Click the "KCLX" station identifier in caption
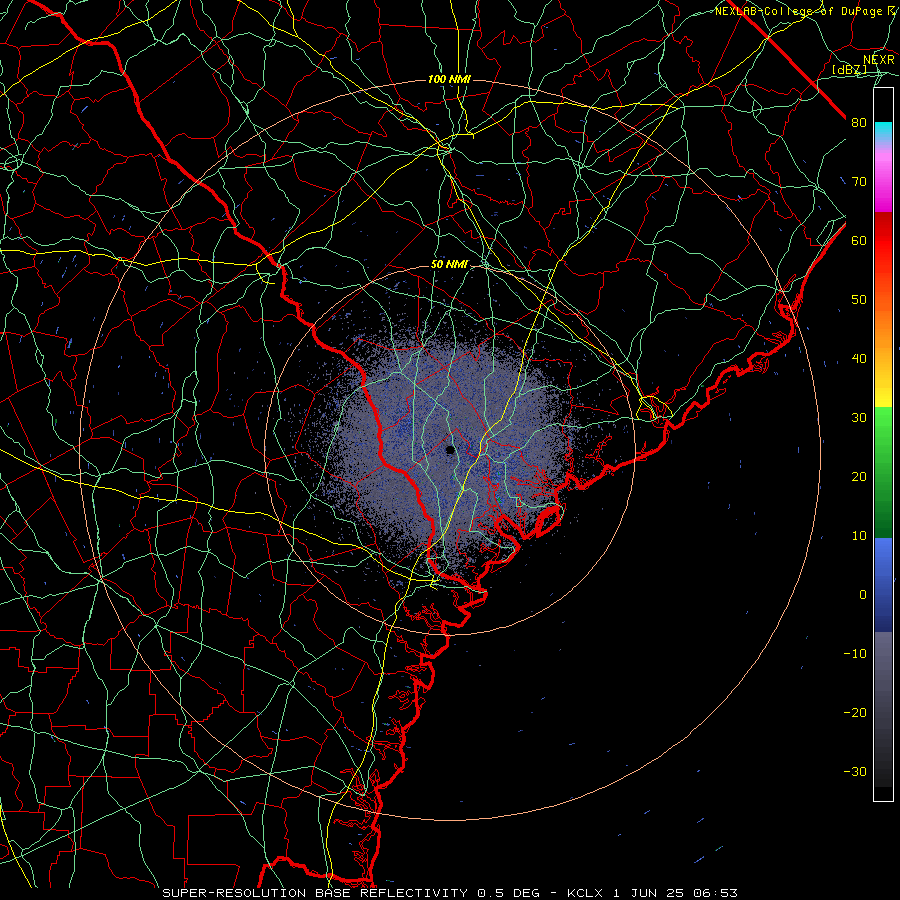The image size is (900, 900). pos(587,893)
